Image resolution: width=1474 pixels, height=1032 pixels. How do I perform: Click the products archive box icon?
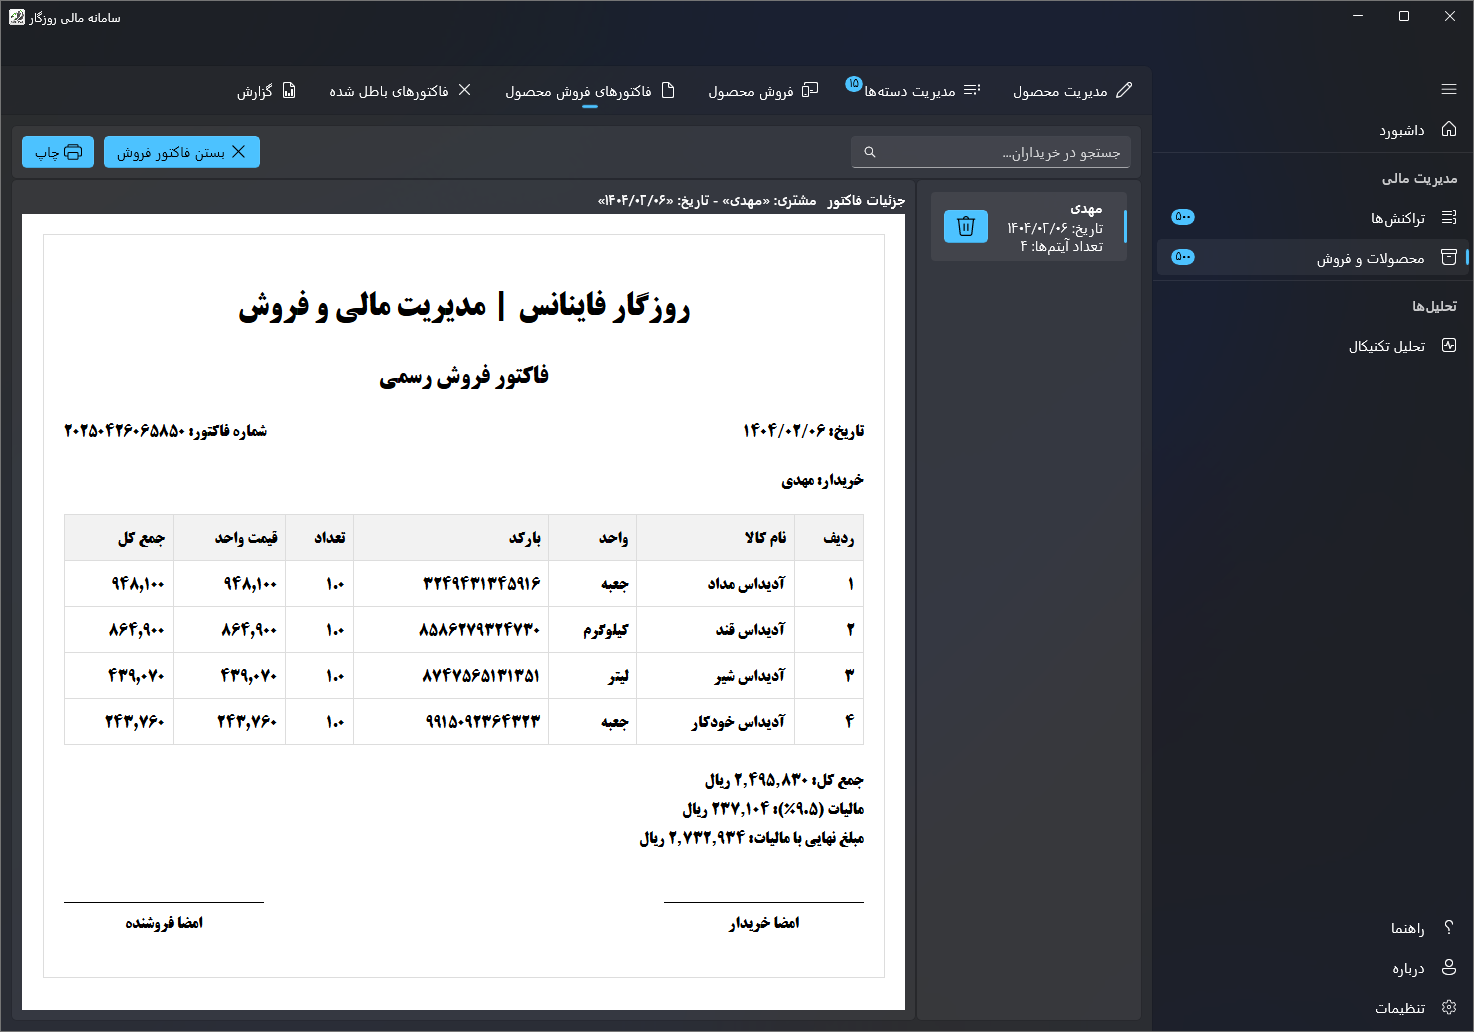pyautogui.click(x=1449, y=257)
